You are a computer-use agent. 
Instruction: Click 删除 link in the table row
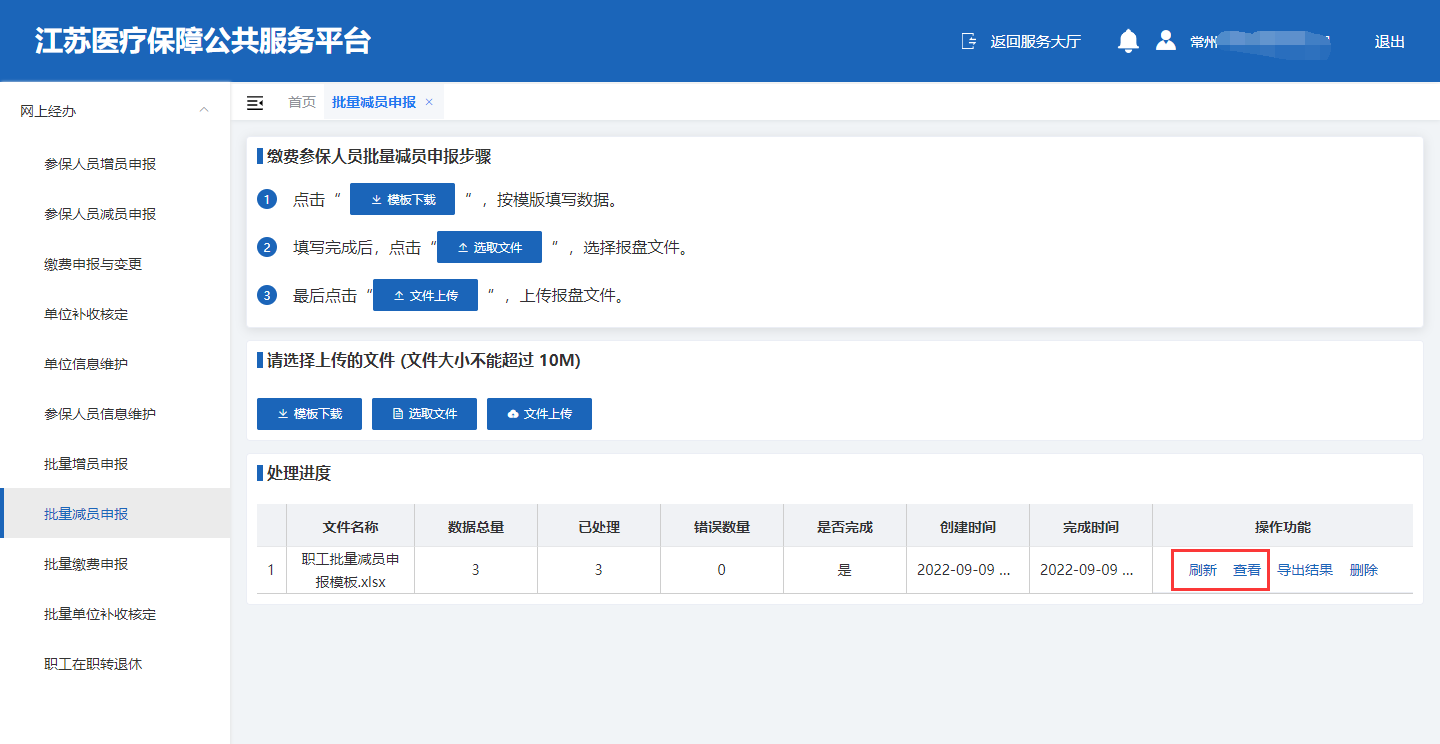(1363, 570)
